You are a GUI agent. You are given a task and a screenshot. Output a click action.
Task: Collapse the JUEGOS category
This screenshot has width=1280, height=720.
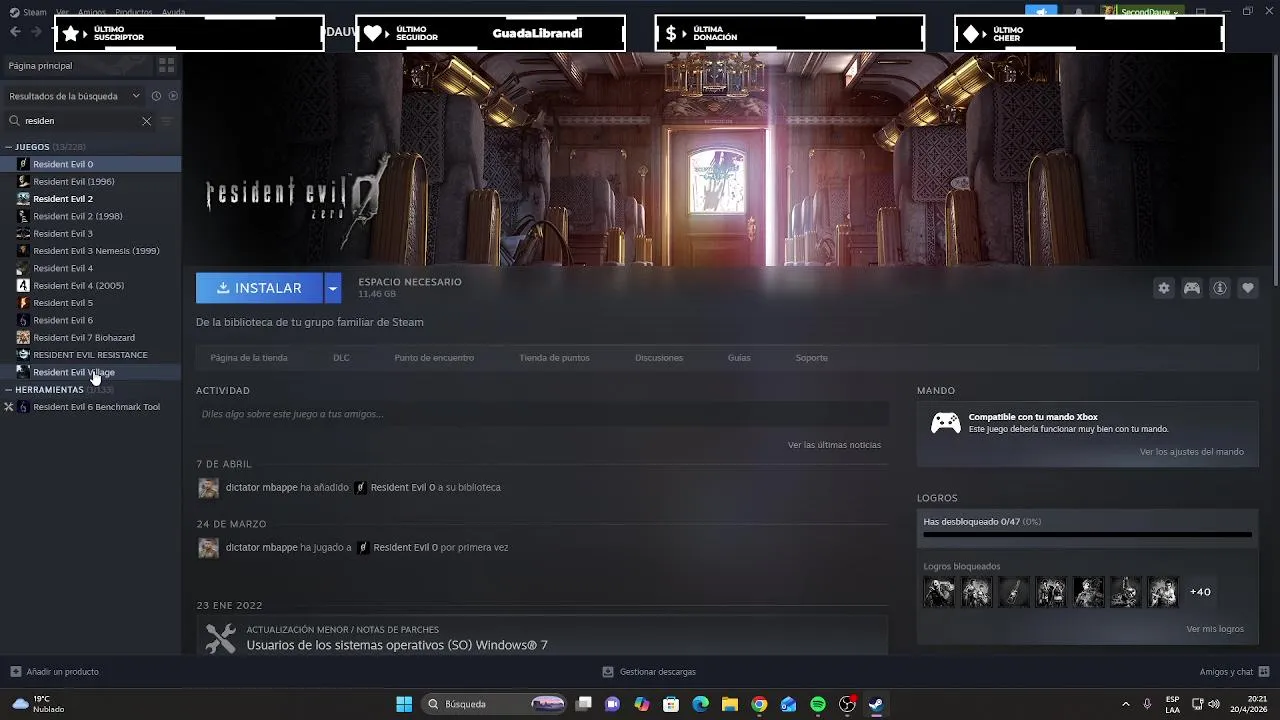pyautogui.click(x=9, y=147)
